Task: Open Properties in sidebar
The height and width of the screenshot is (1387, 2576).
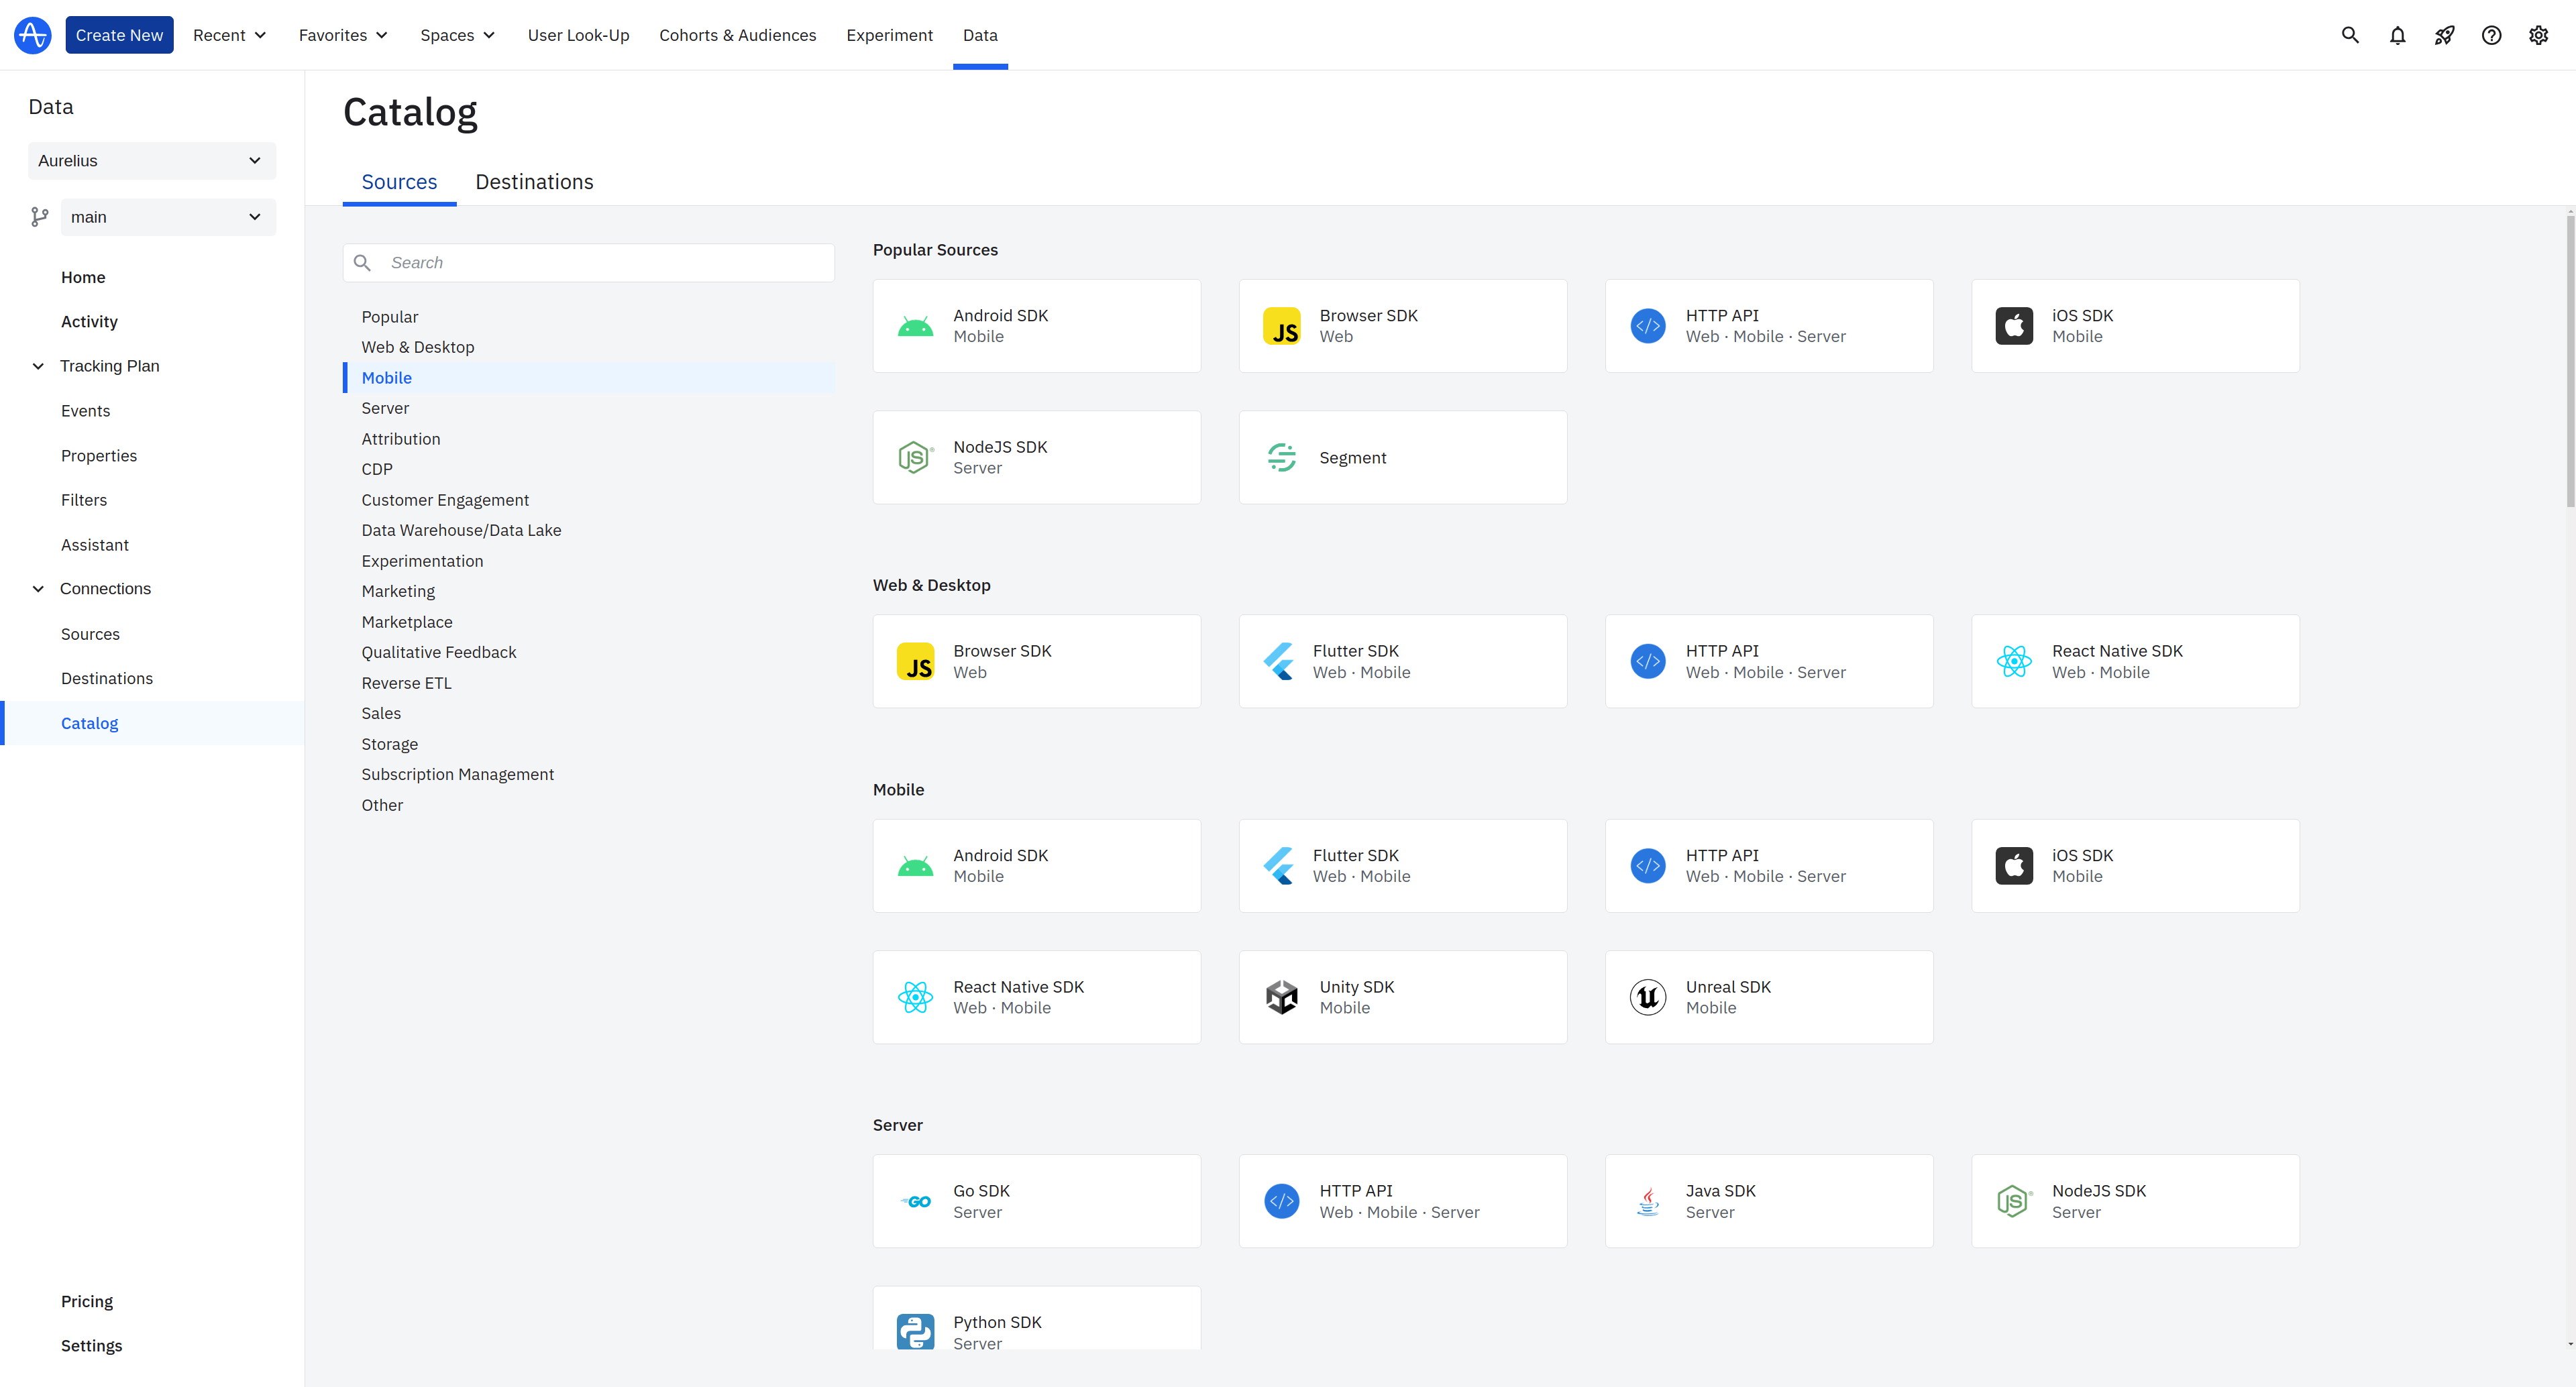Action: tap(99, 456)
